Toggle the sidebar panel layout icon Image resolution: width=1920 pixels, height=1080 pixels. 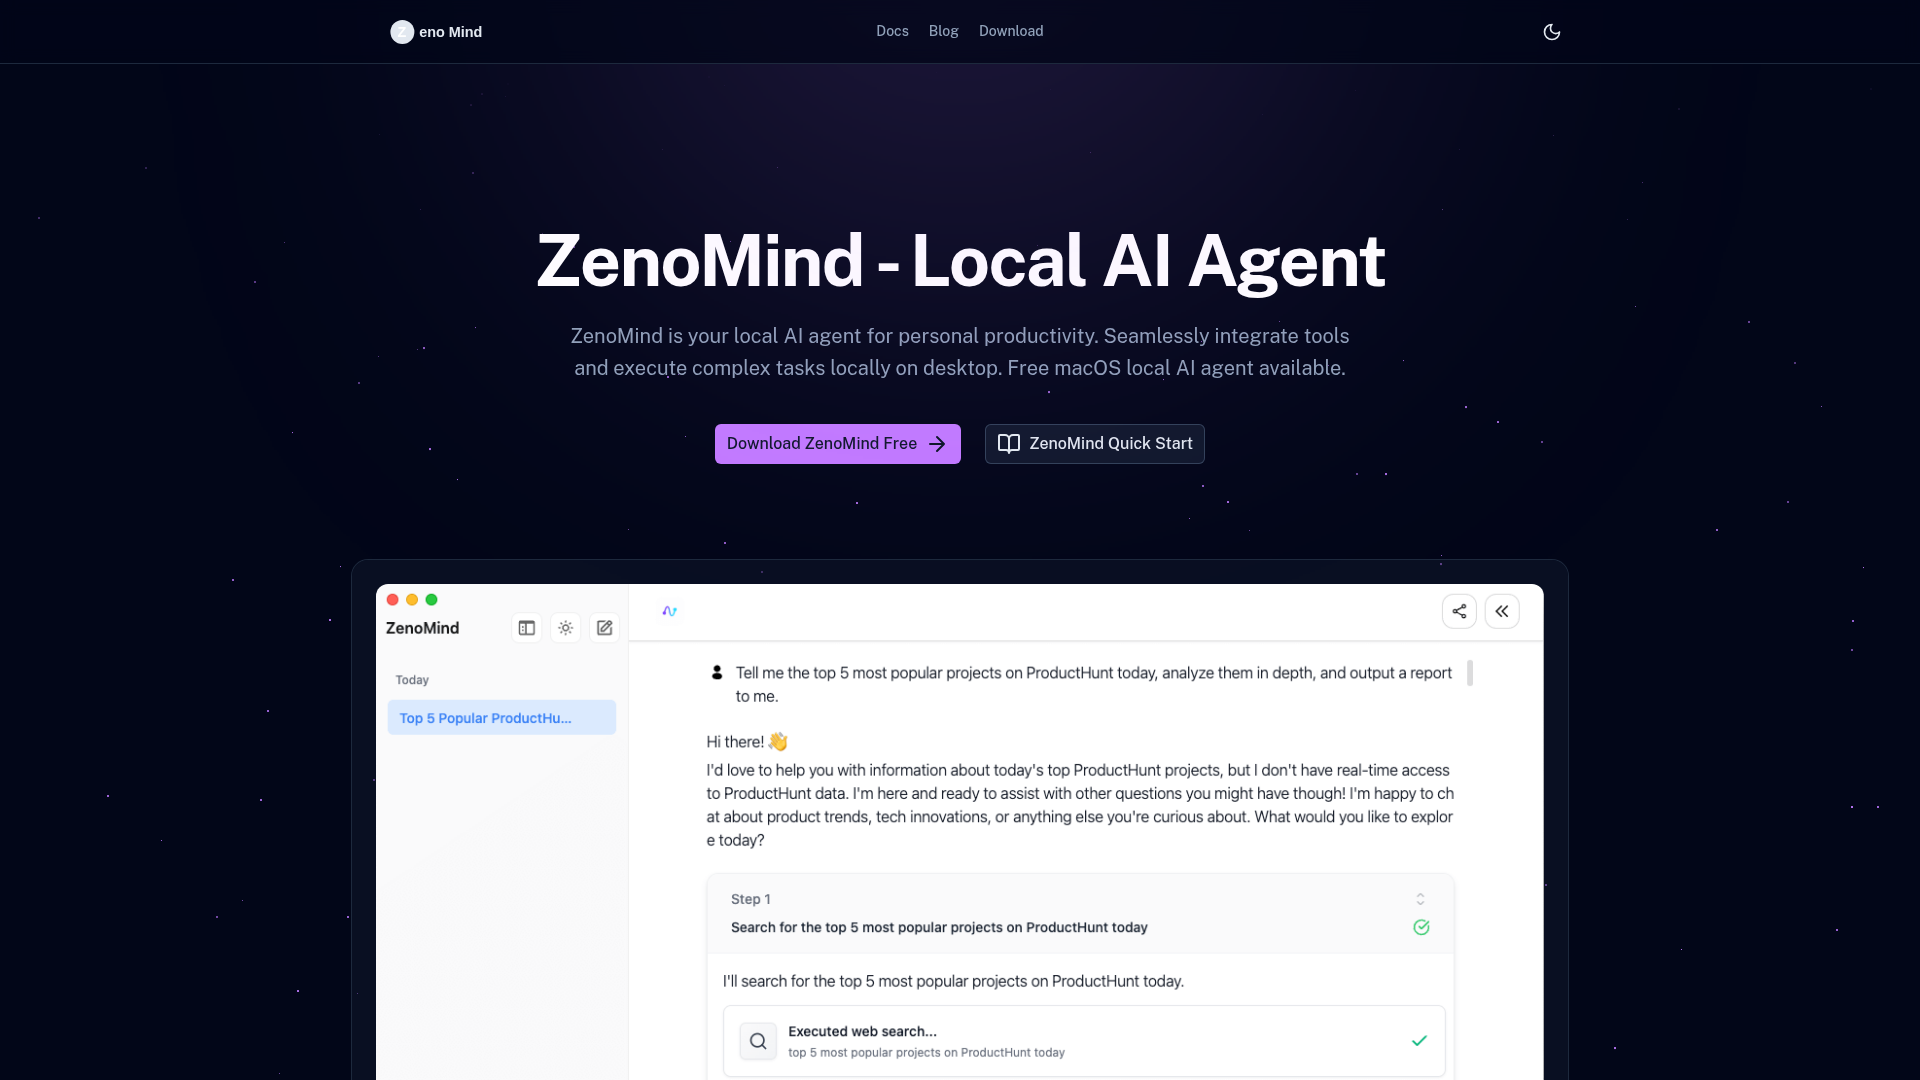coord(527,628)
